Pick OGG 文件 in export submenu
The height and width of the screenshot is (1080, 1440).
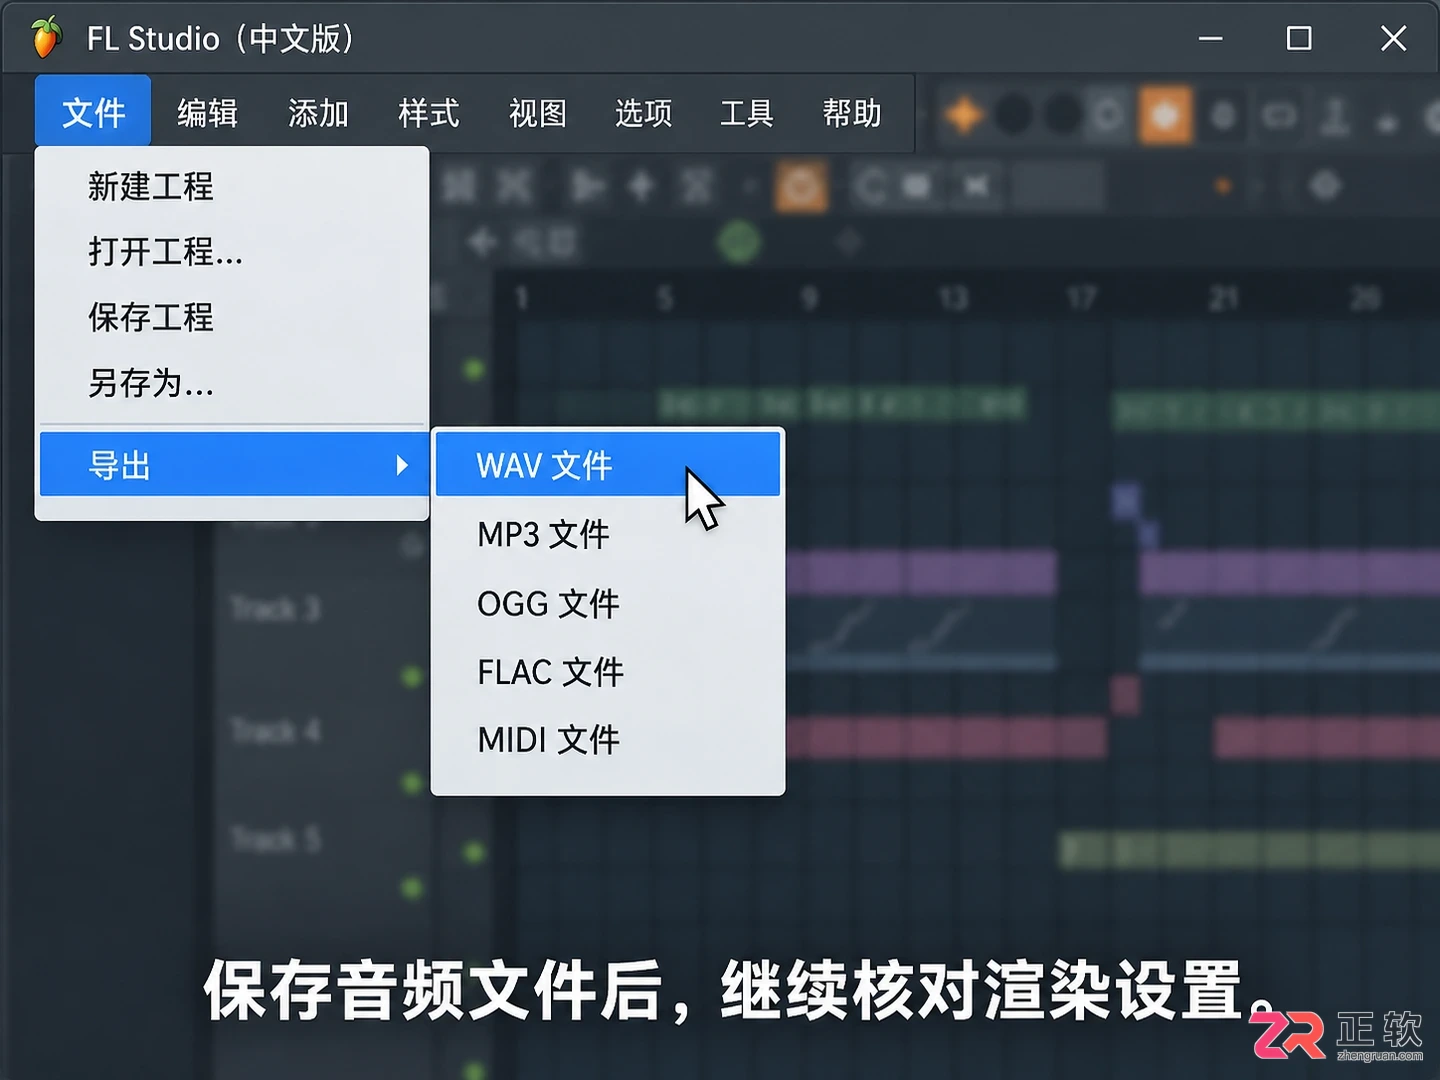[608, 603]
